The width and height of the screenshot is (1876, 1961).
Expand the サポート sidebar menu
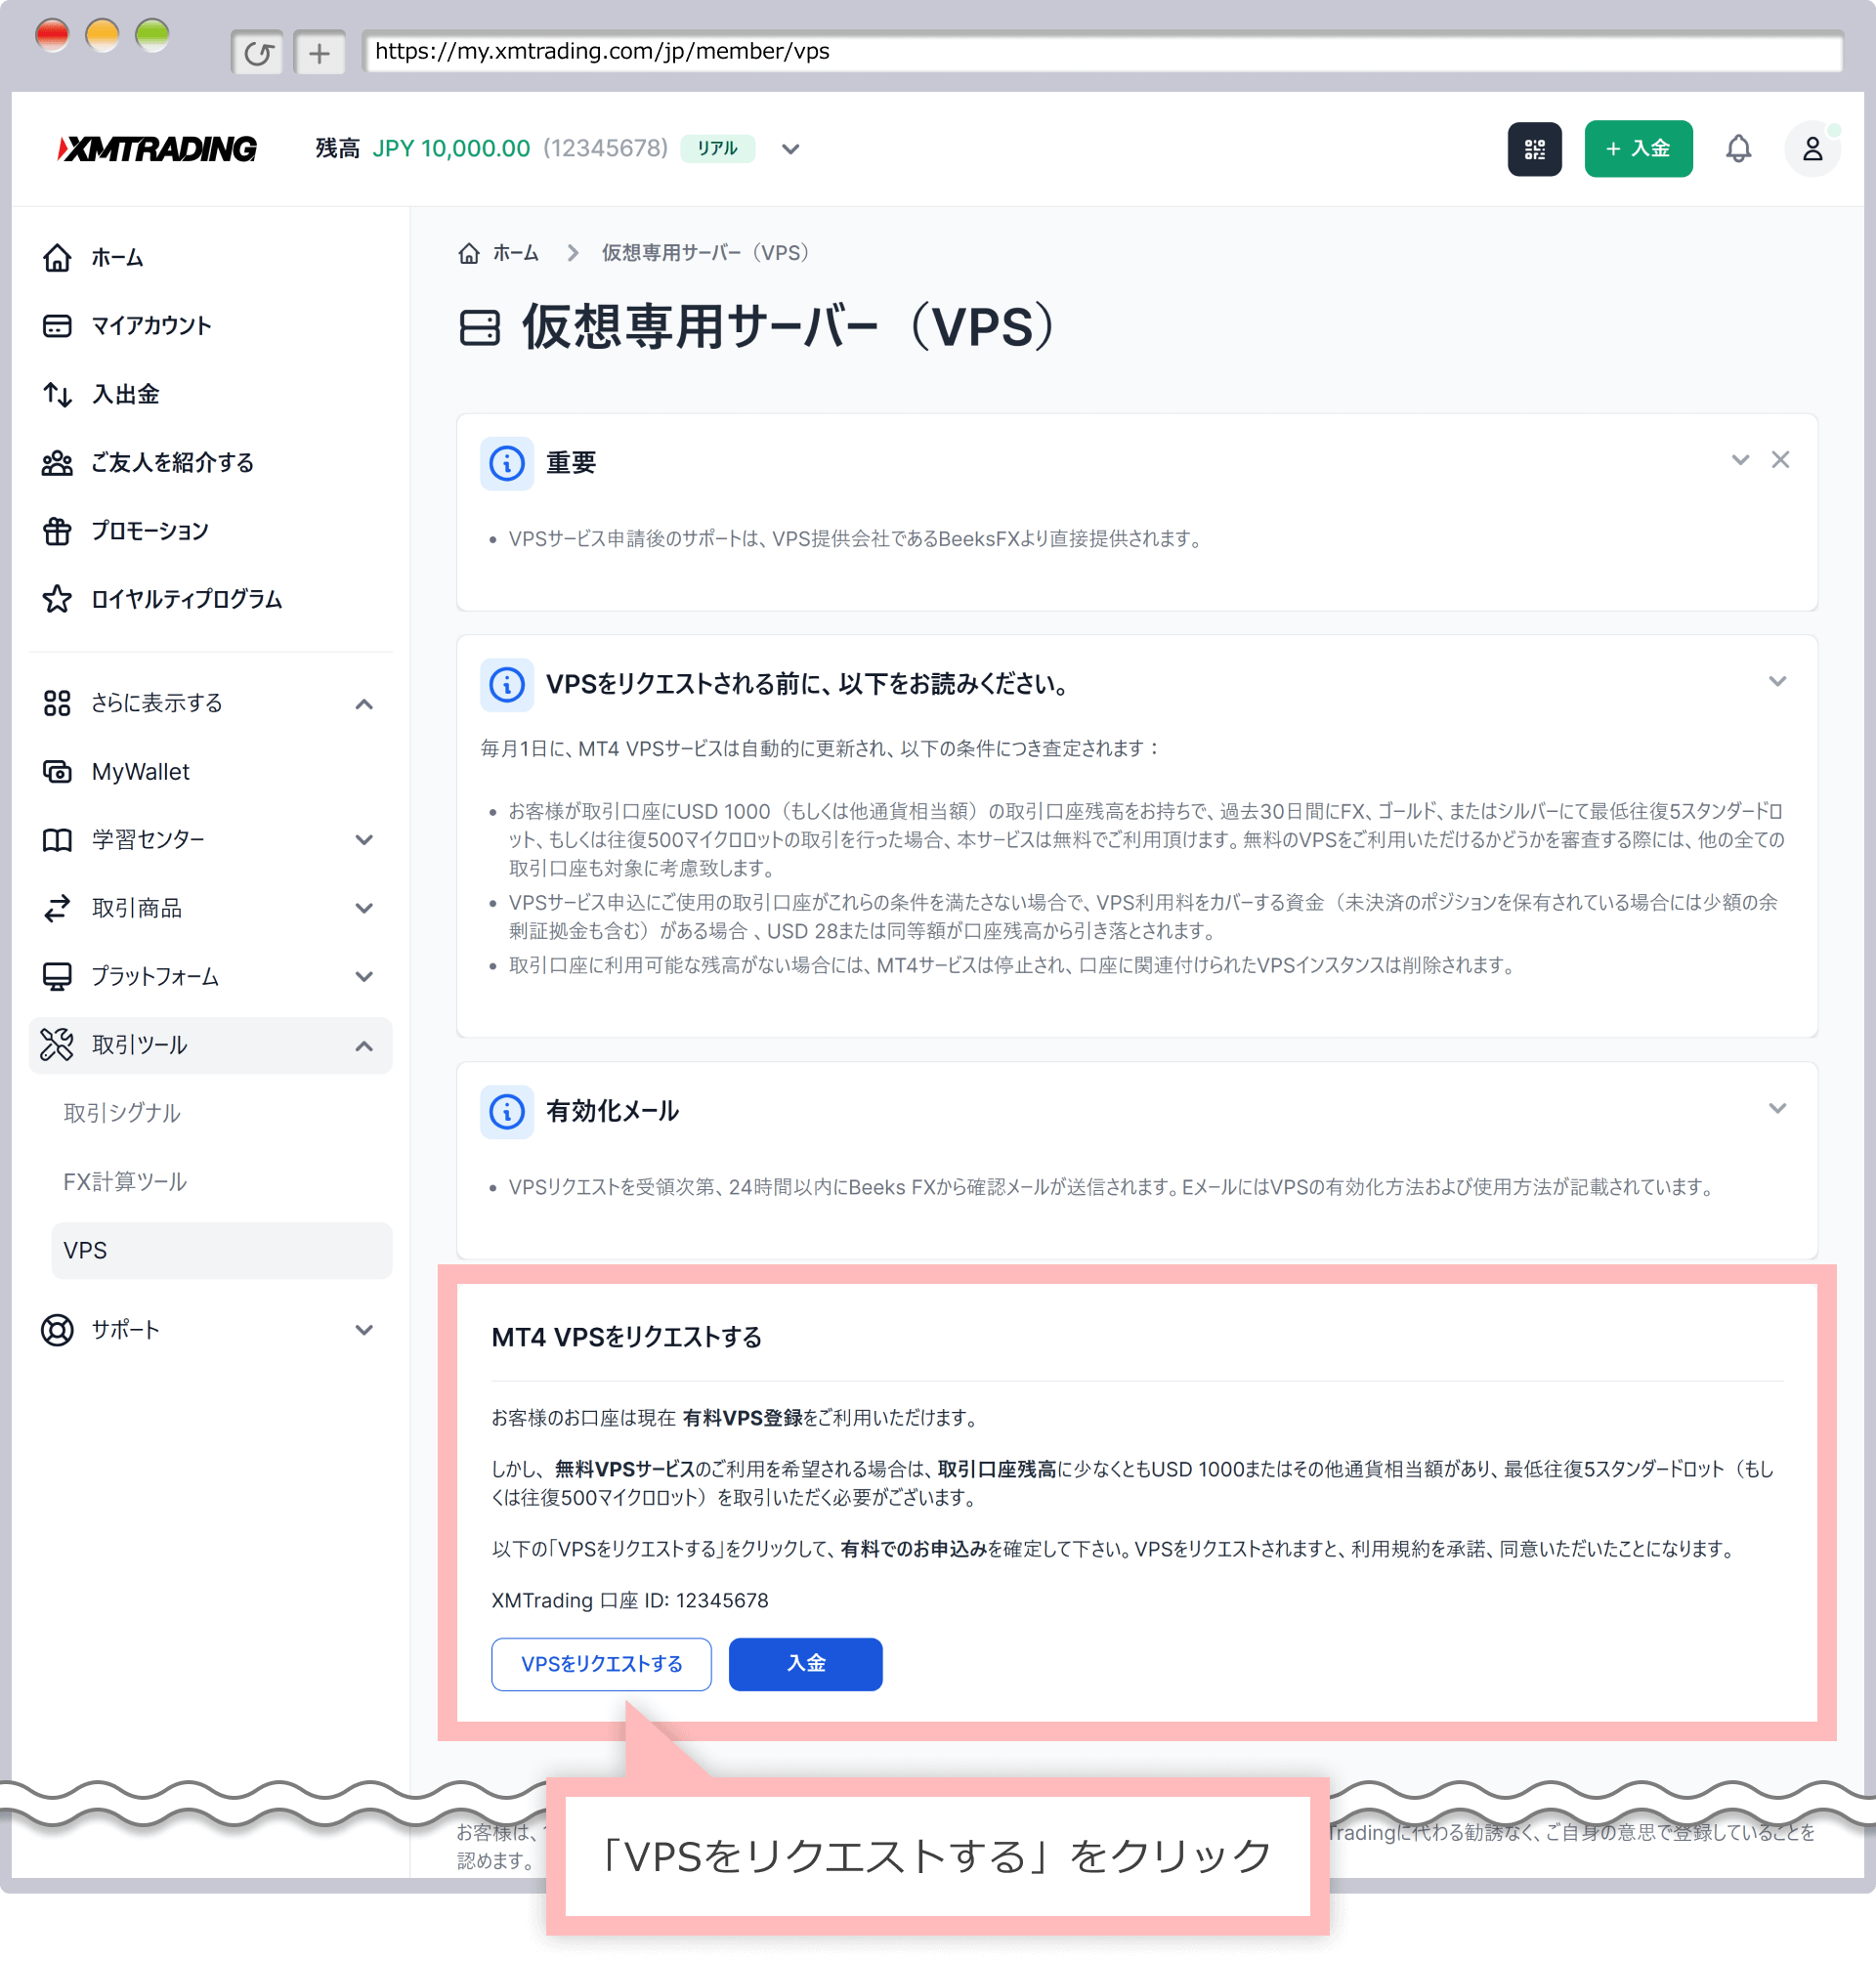[364, 1330]
